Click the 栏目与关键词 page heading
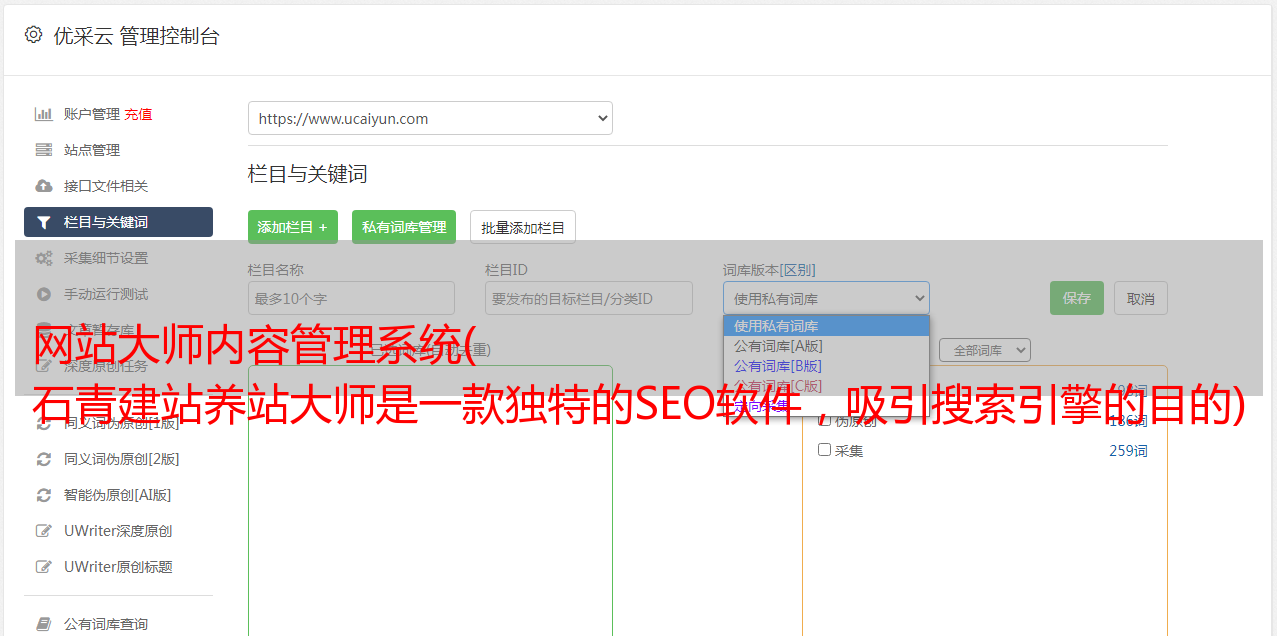Image resolution: width=1277 pixels, height=636 pixels. pos(308,174)
